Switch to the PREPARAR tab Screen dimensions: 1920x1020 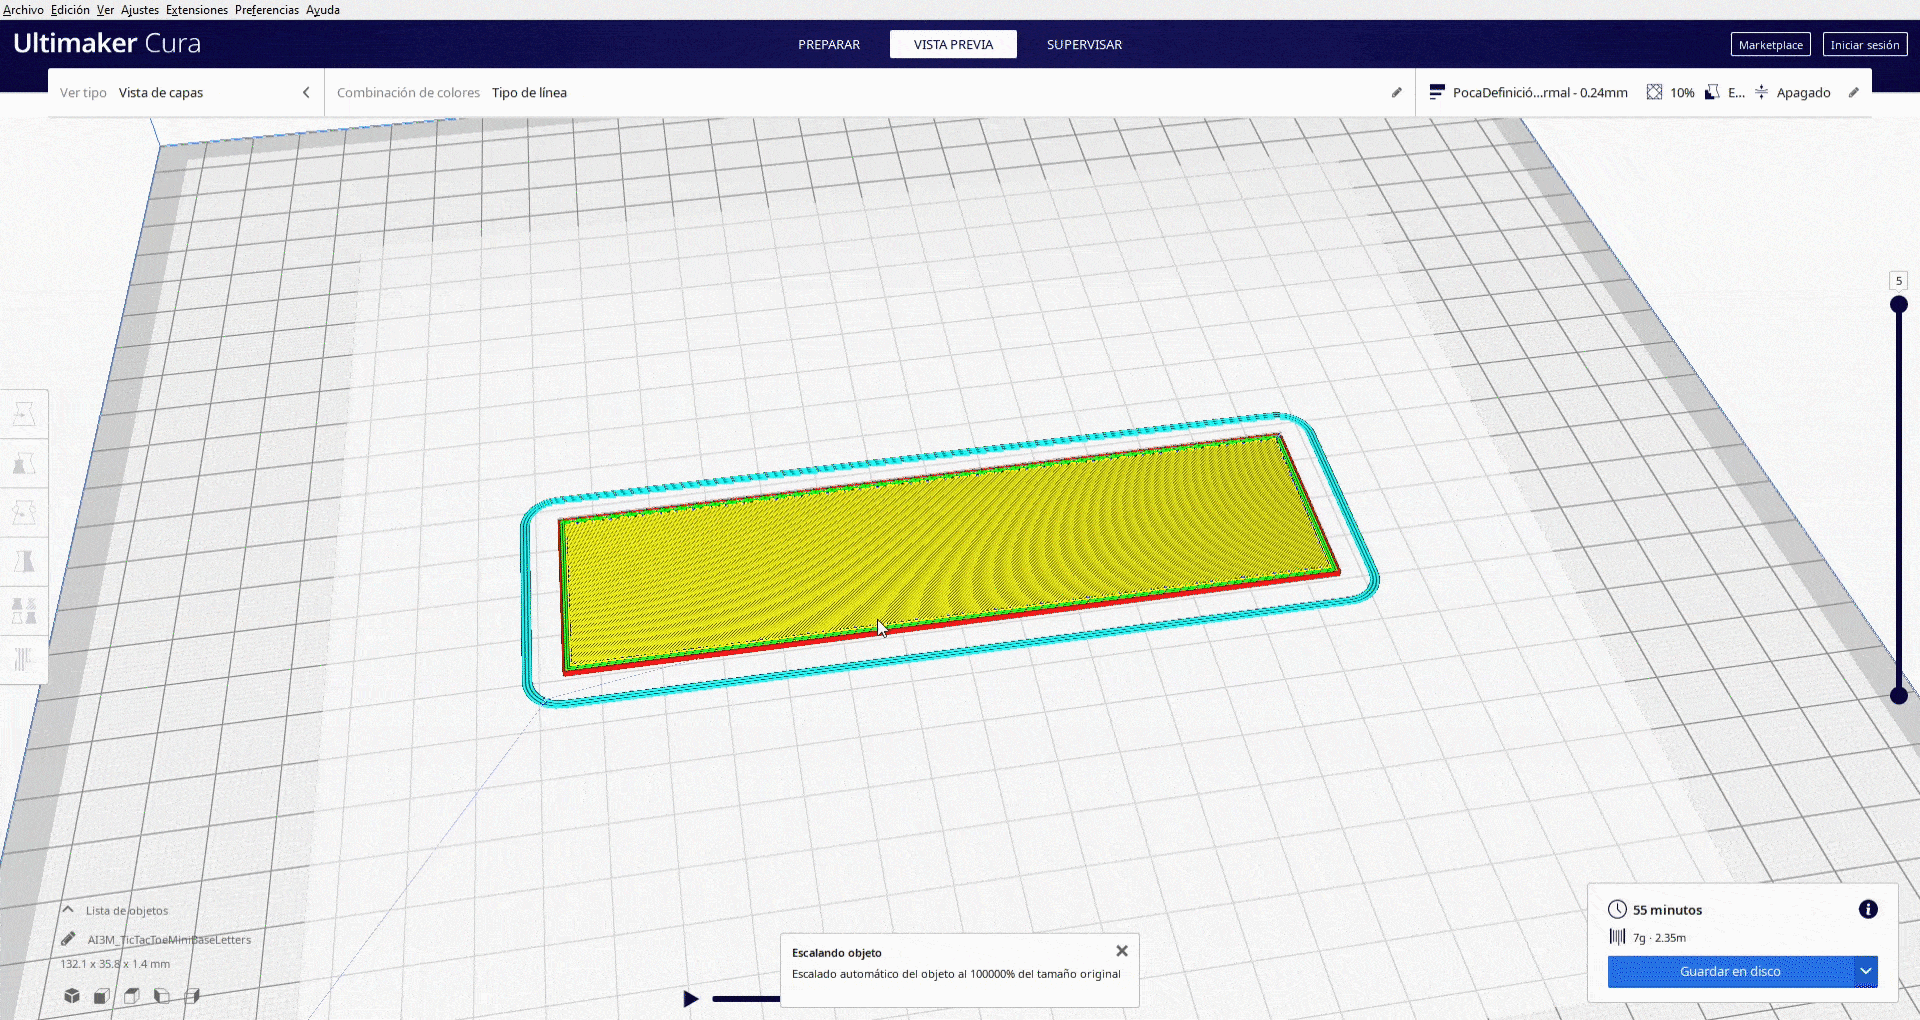[829, 44]
